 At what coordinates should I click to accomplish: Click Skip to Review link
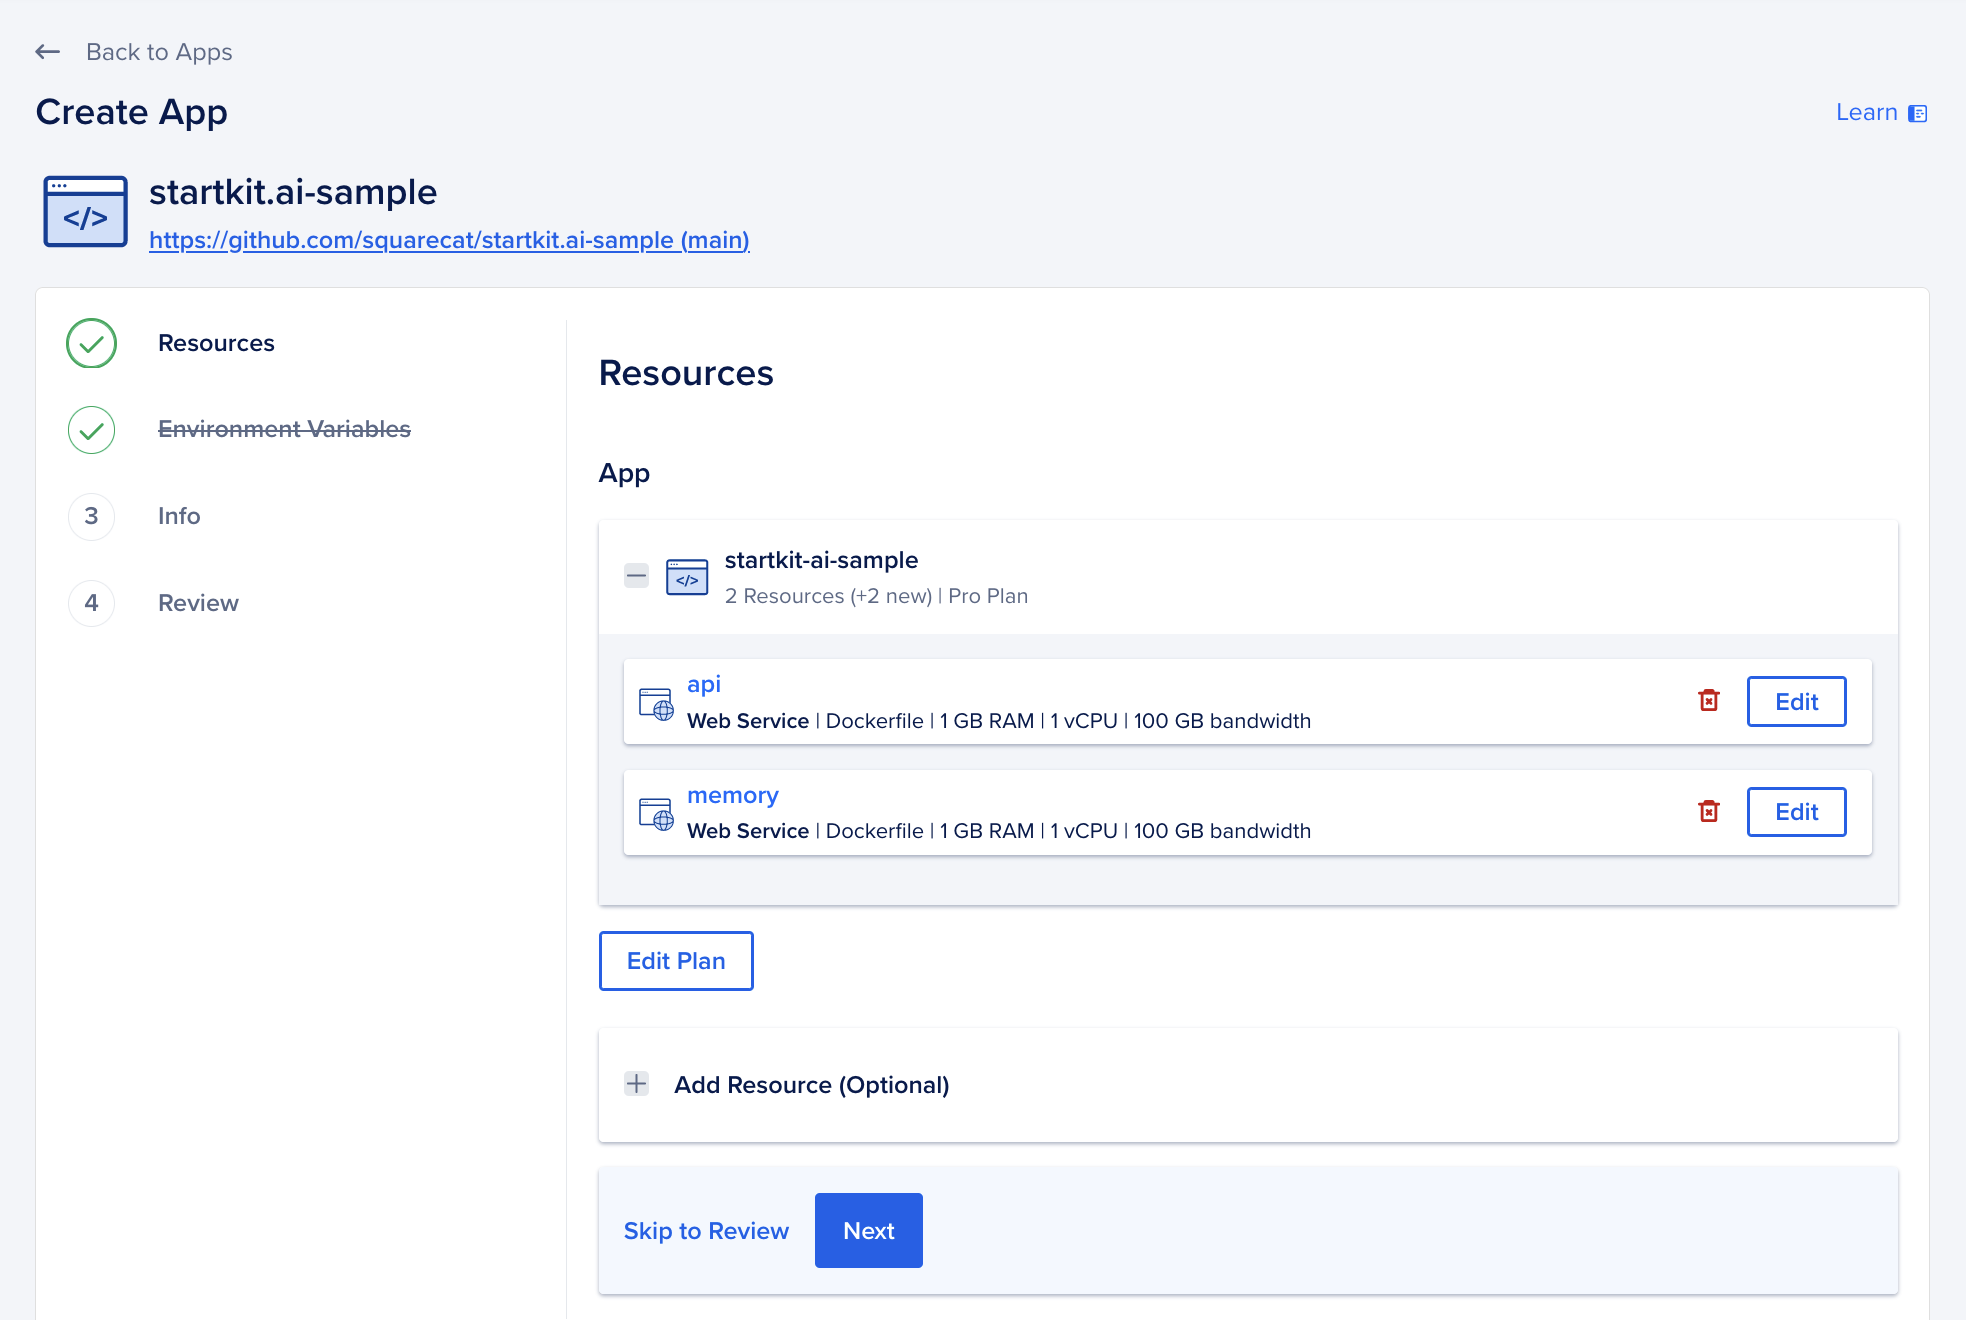point(706,1231)
